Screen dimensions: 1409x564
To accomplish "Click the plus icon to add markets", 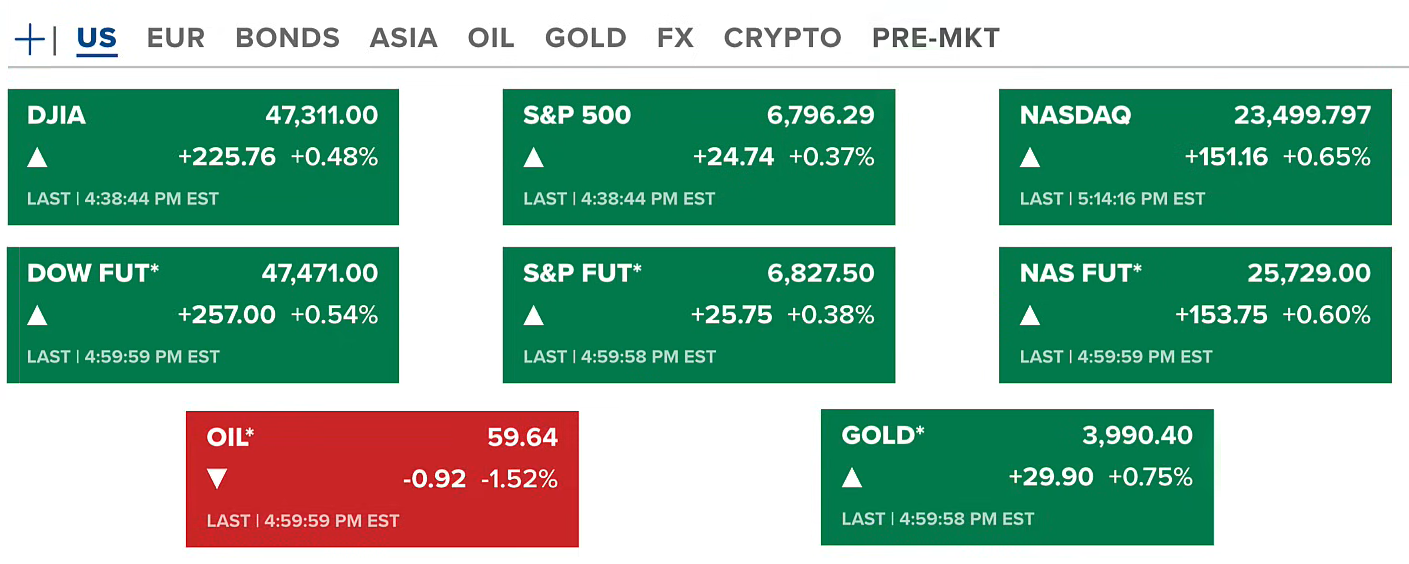I will [30, 39].
